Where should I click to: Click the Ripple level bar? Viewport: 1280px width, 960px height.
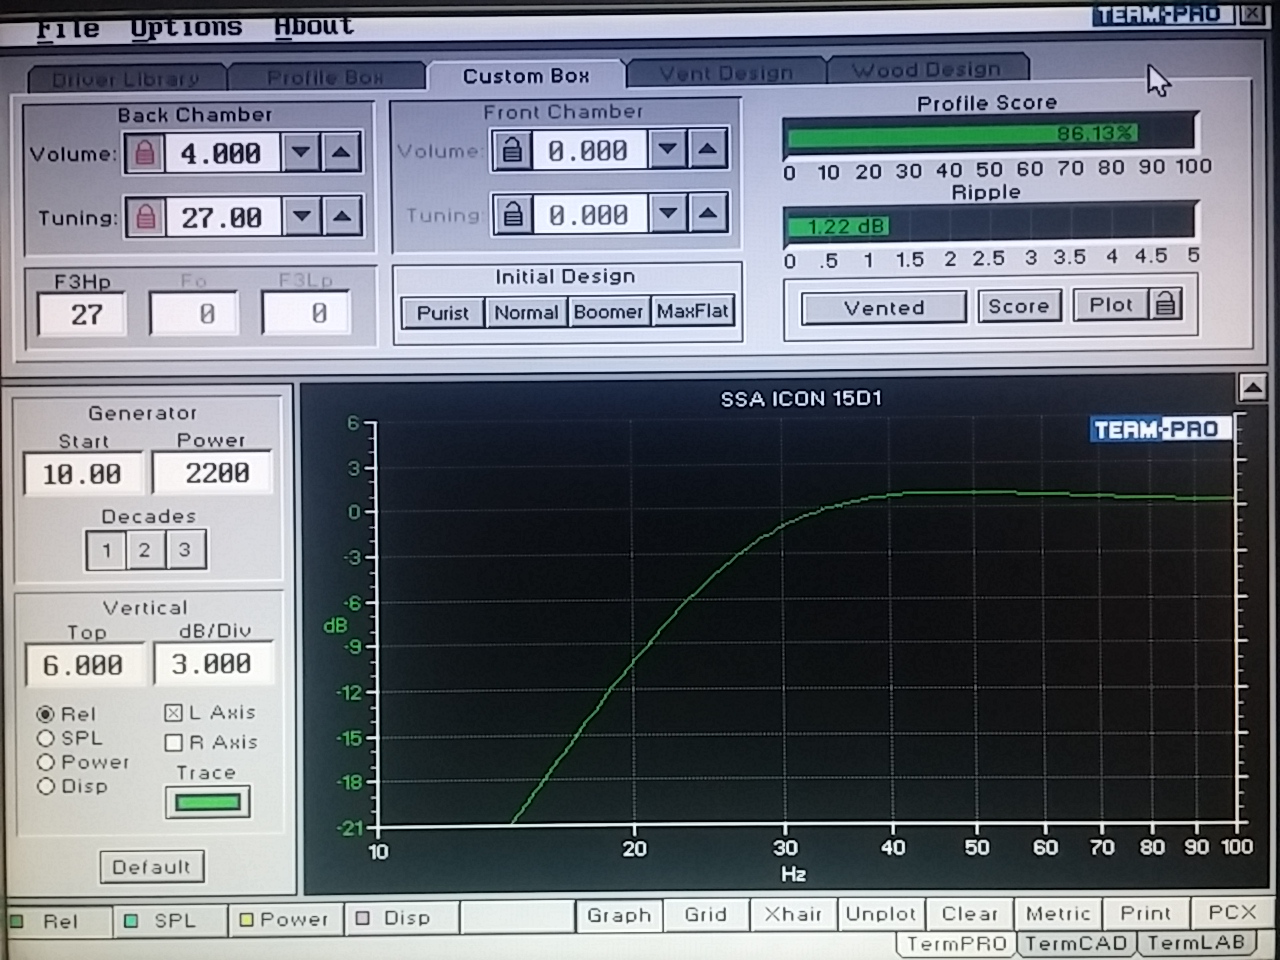[x=989, y=226]
